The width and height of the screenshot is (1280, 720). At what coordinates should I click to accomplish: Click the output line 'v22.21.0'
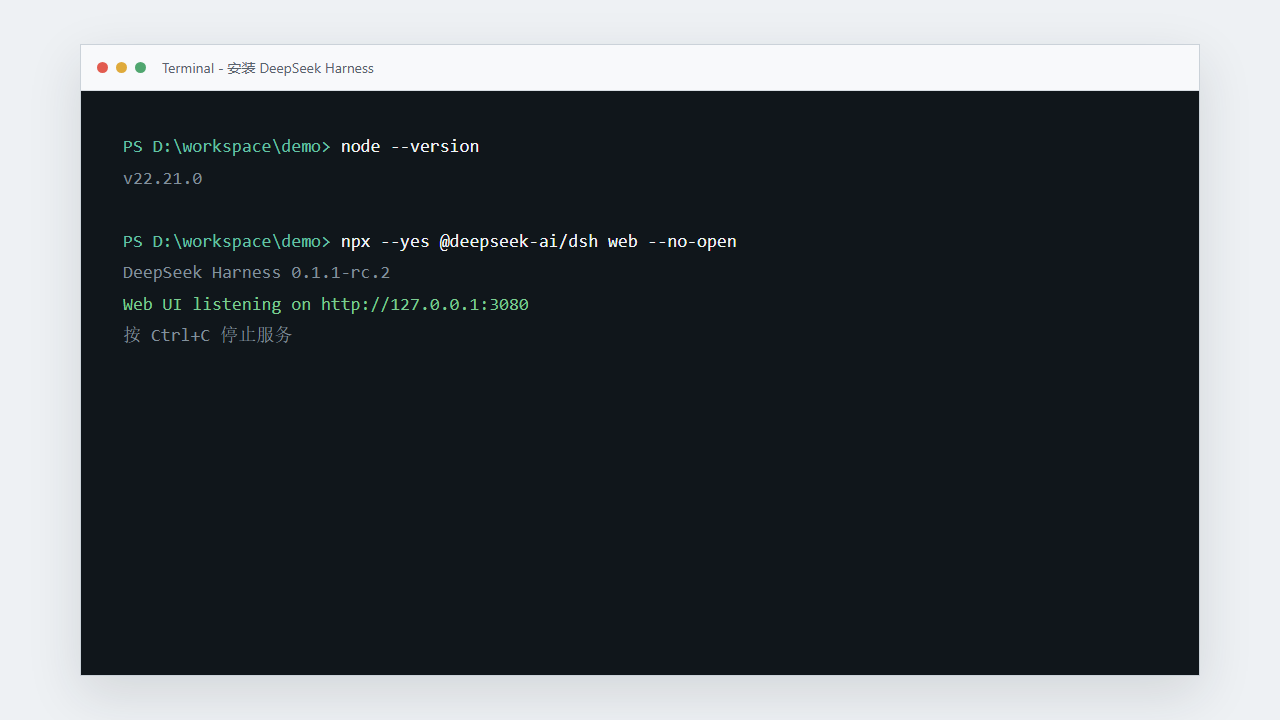pyautogui.click(x=163, y=179)
